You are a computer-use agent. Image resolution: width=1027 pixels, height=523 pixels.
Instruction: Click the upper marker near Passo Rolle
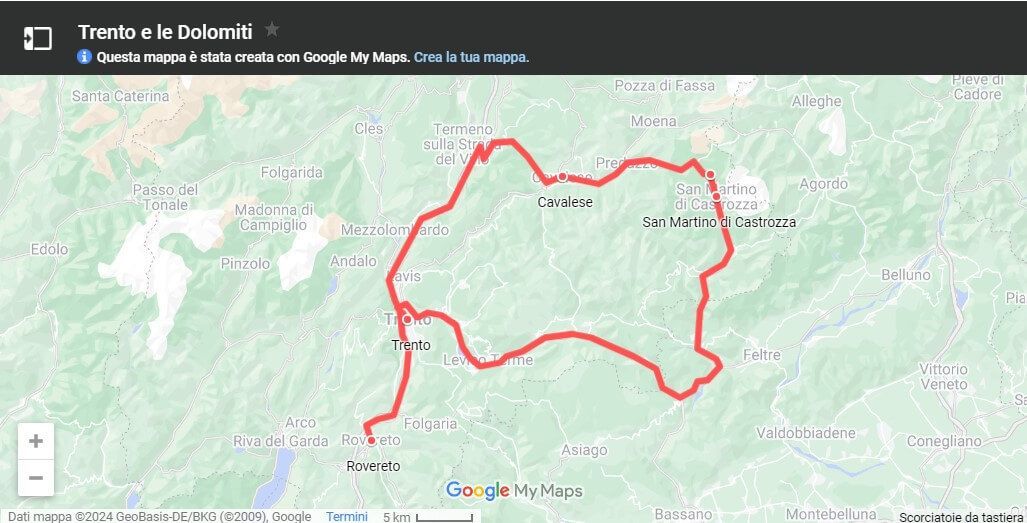click(709, 174)
